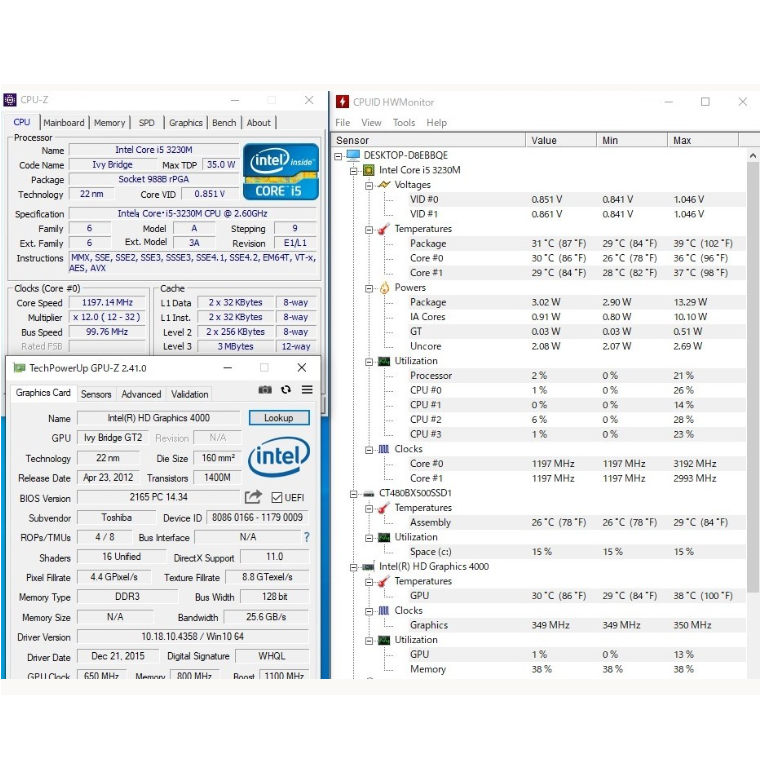The height and width of the screenshot is (779, 779).
Task: Open the Memory tab in CPU-Z
Action: point(110,123)
